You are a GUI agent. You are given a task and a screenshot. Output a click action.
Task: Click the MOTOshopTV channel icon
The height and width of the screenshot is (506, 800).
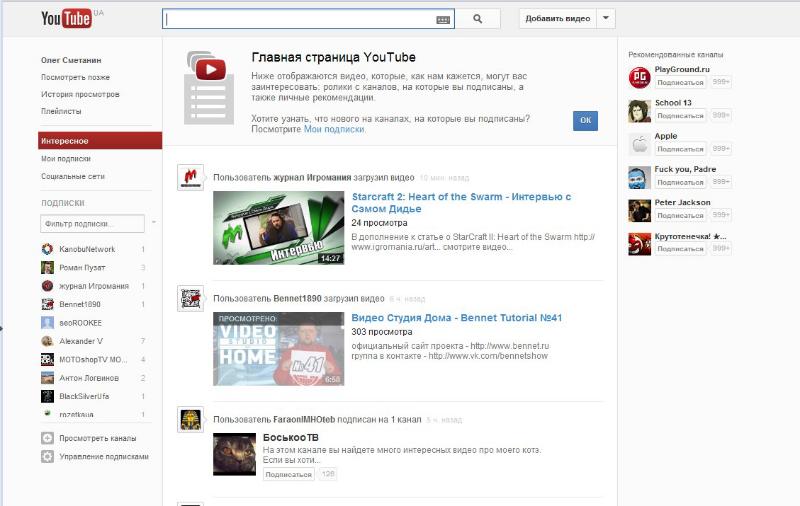[47, 360]
